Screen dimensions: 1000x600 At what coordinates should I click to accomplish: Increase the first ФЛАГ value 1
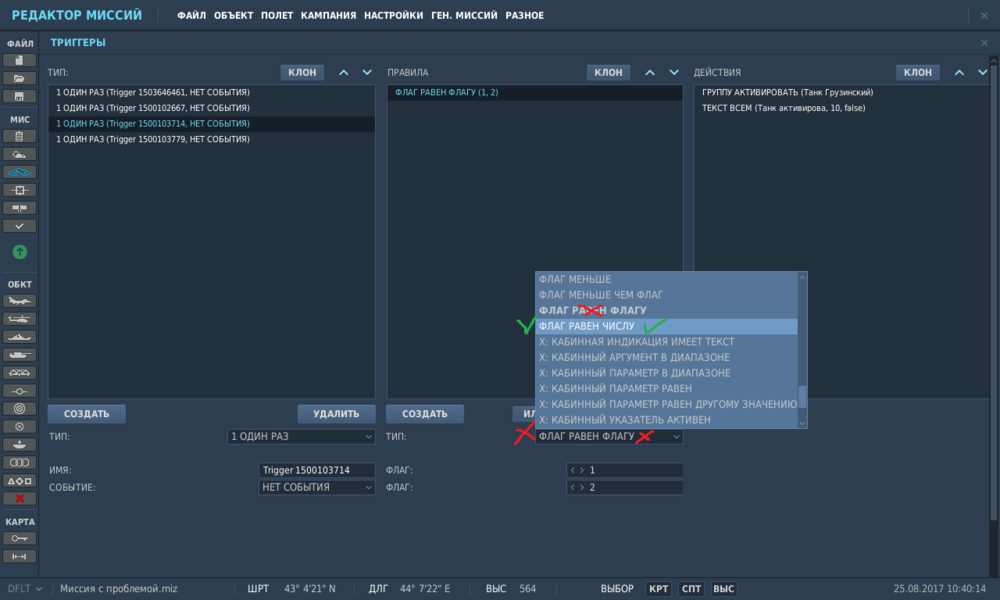[x=582, y=470]
